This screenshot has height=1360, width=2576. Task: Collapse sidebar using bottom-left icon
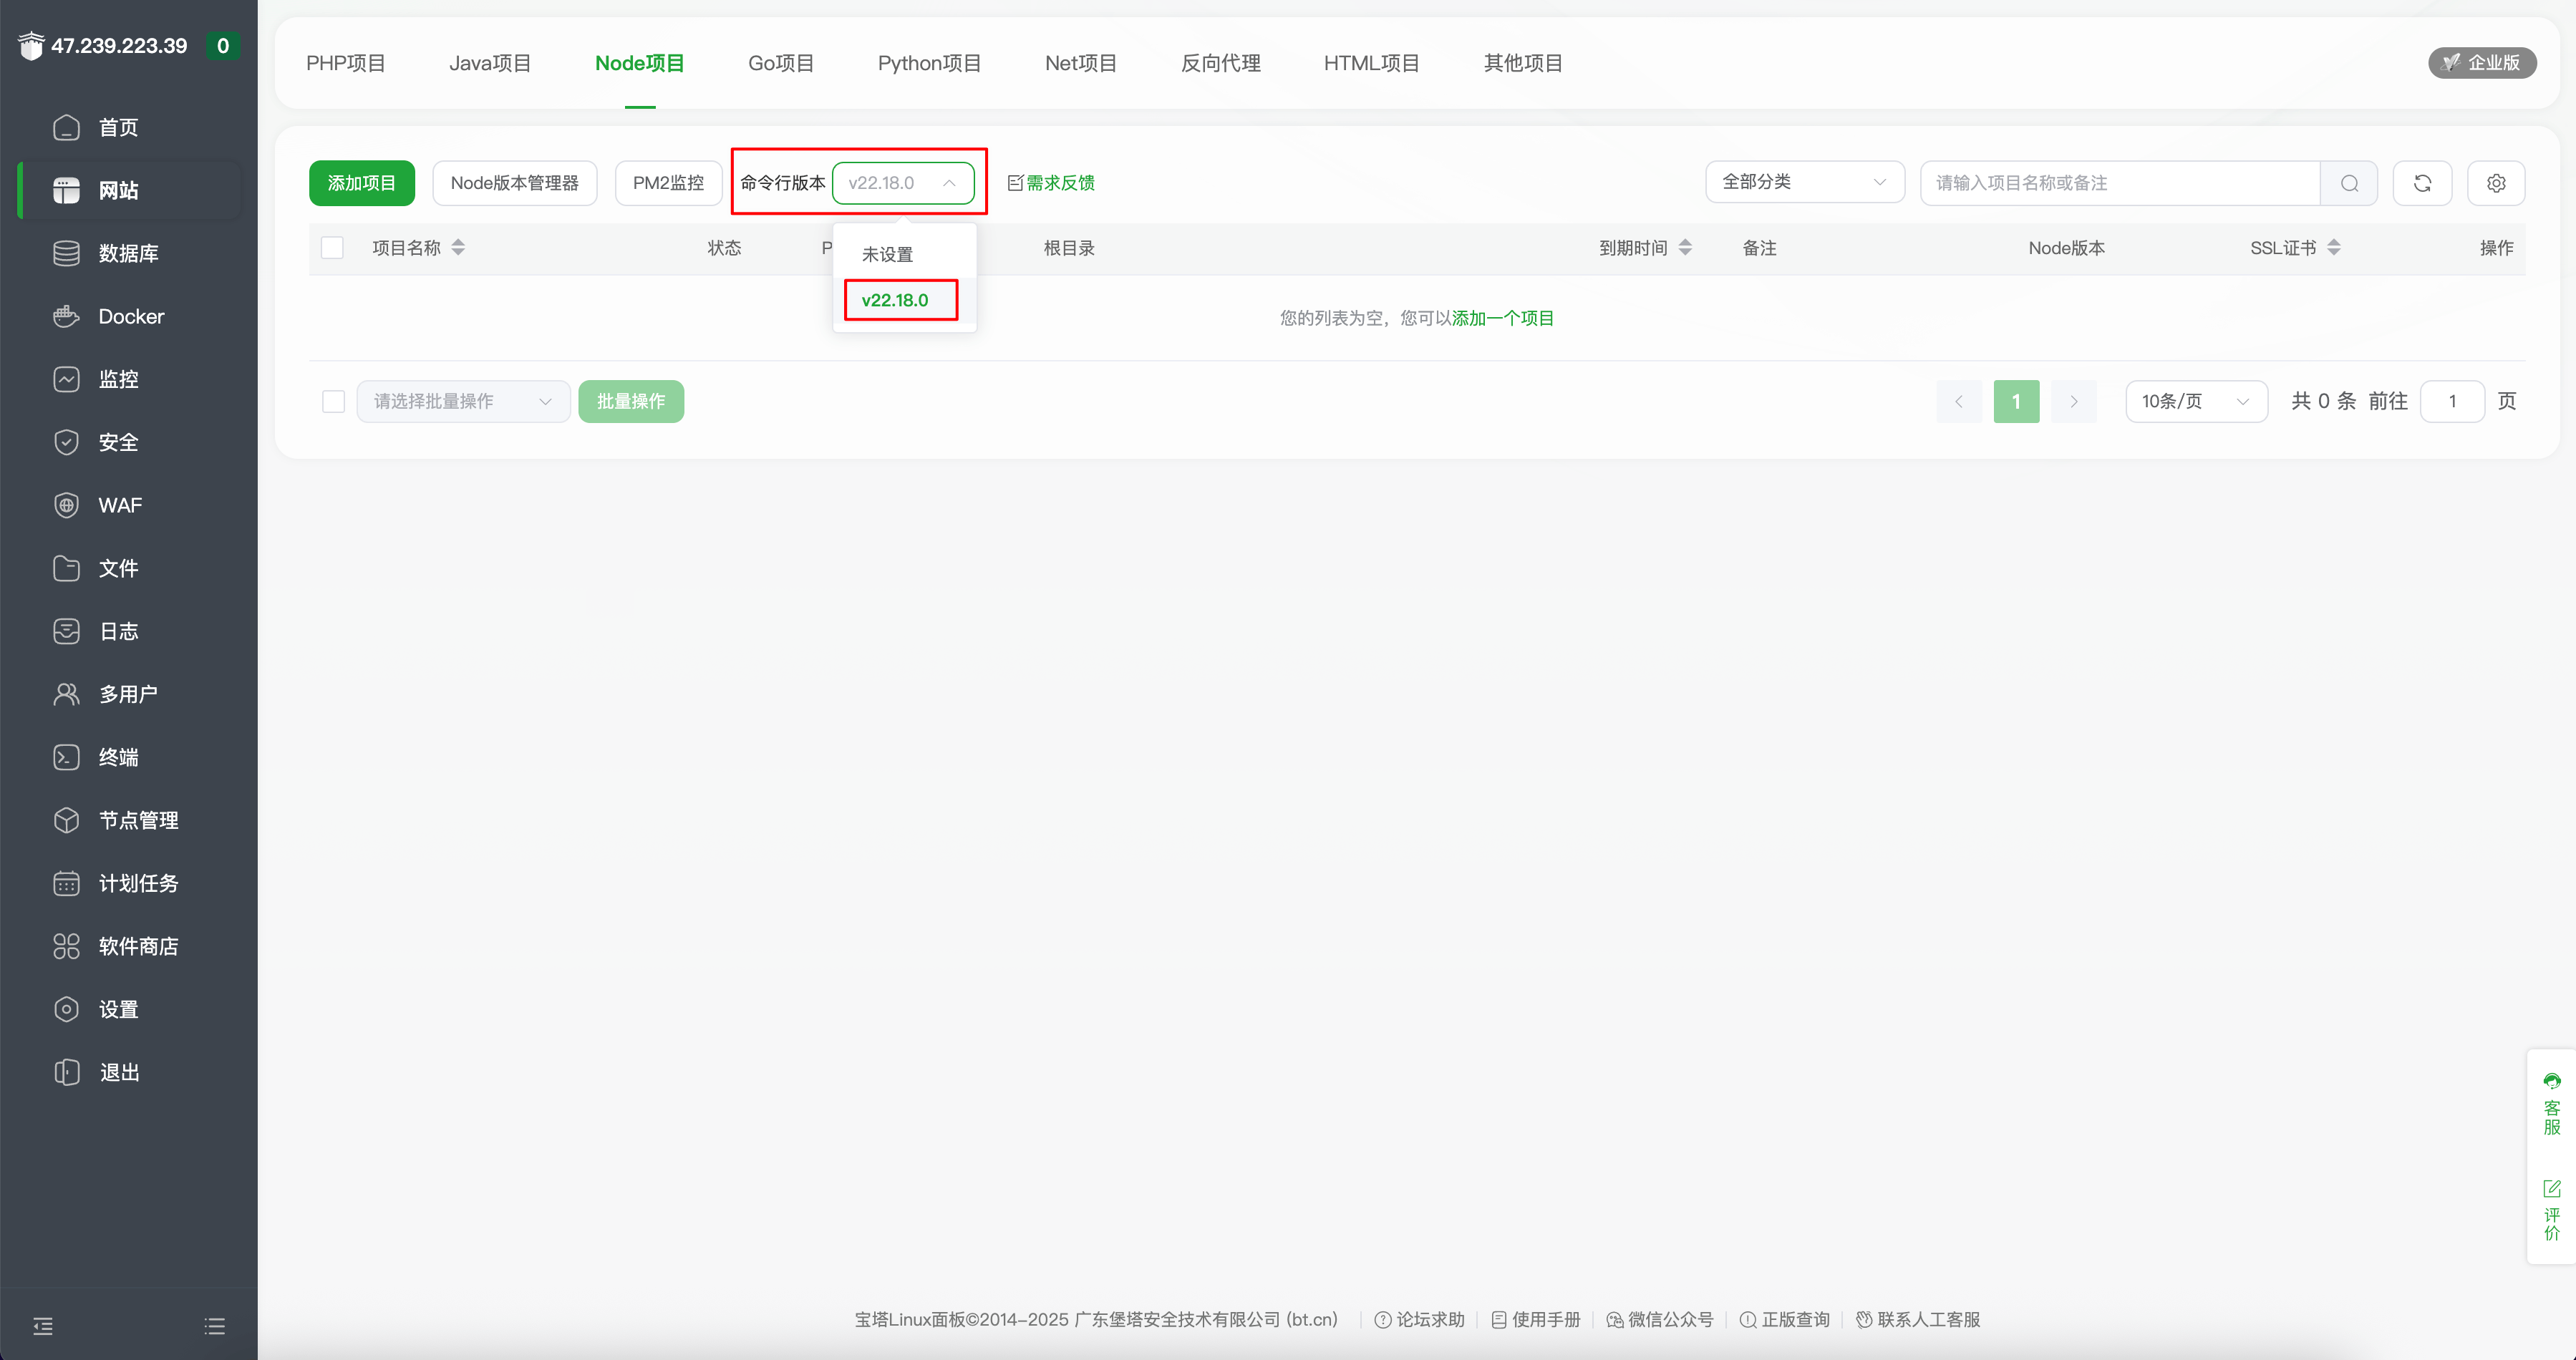[43, 1326]
